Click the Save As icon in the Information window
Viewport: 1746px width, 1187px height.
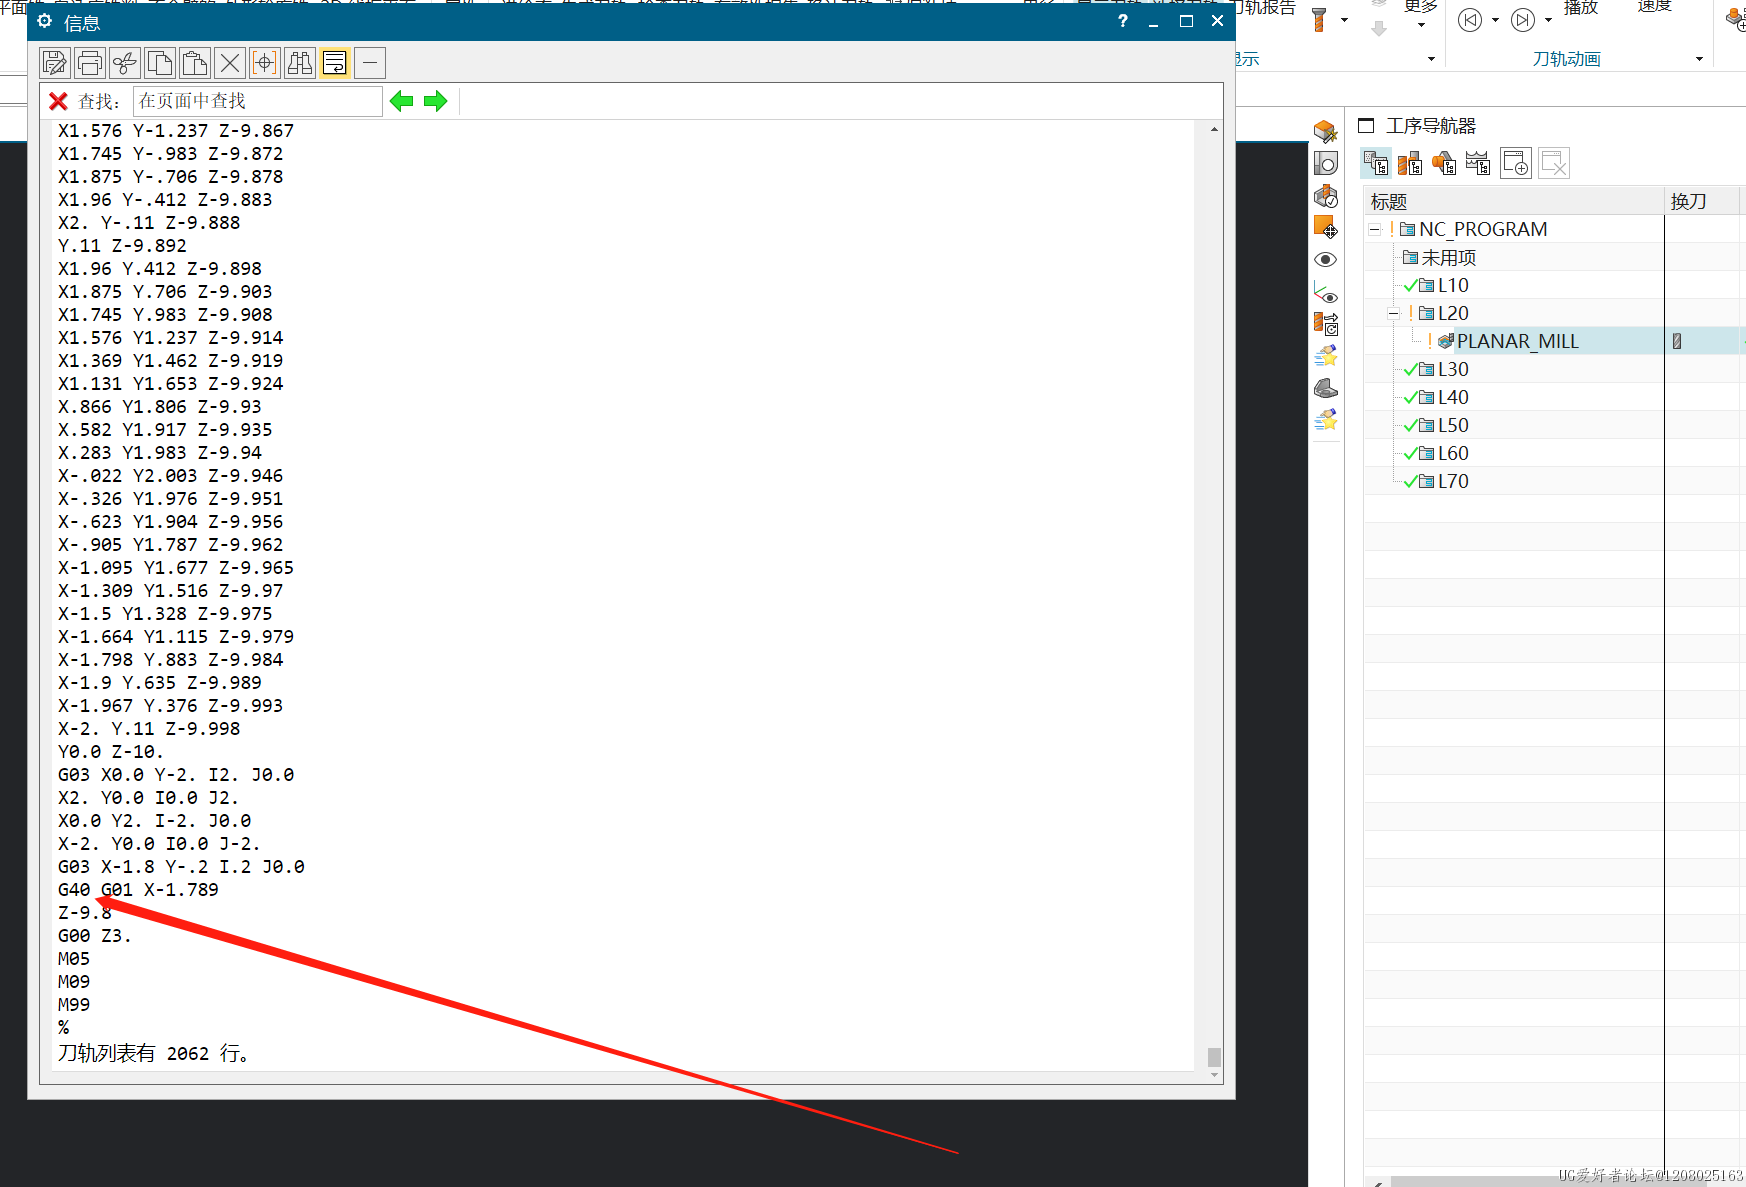click(x=55, y=63)
